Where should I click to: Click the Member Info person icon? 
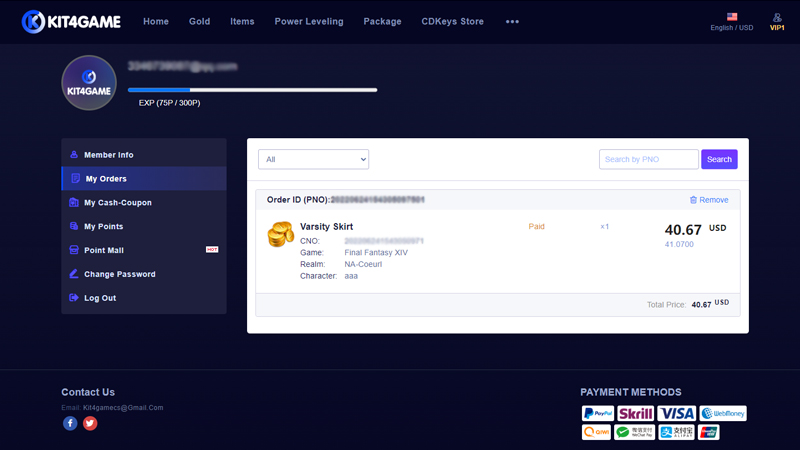74,155
